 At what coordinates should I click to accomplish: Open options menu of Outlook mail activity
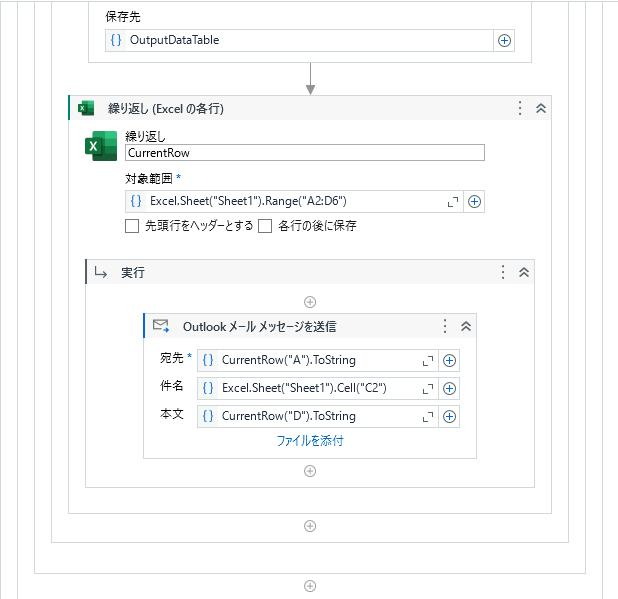coord(445,326)
